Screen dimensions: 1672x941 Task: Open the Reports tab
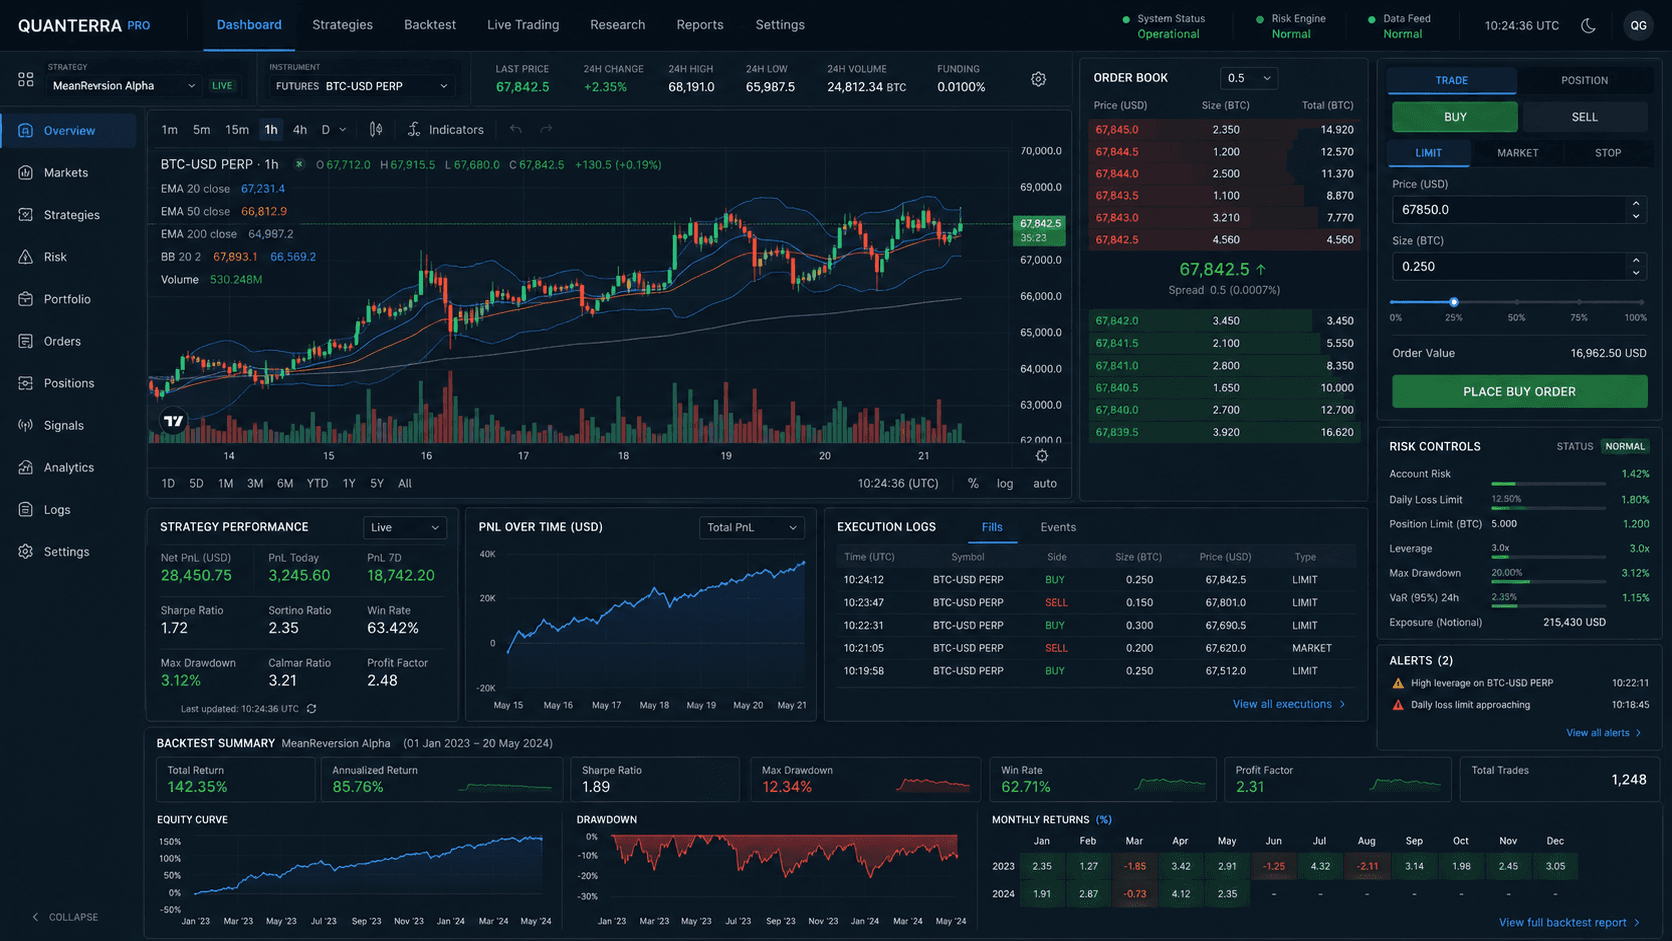(x=700, y=25)
